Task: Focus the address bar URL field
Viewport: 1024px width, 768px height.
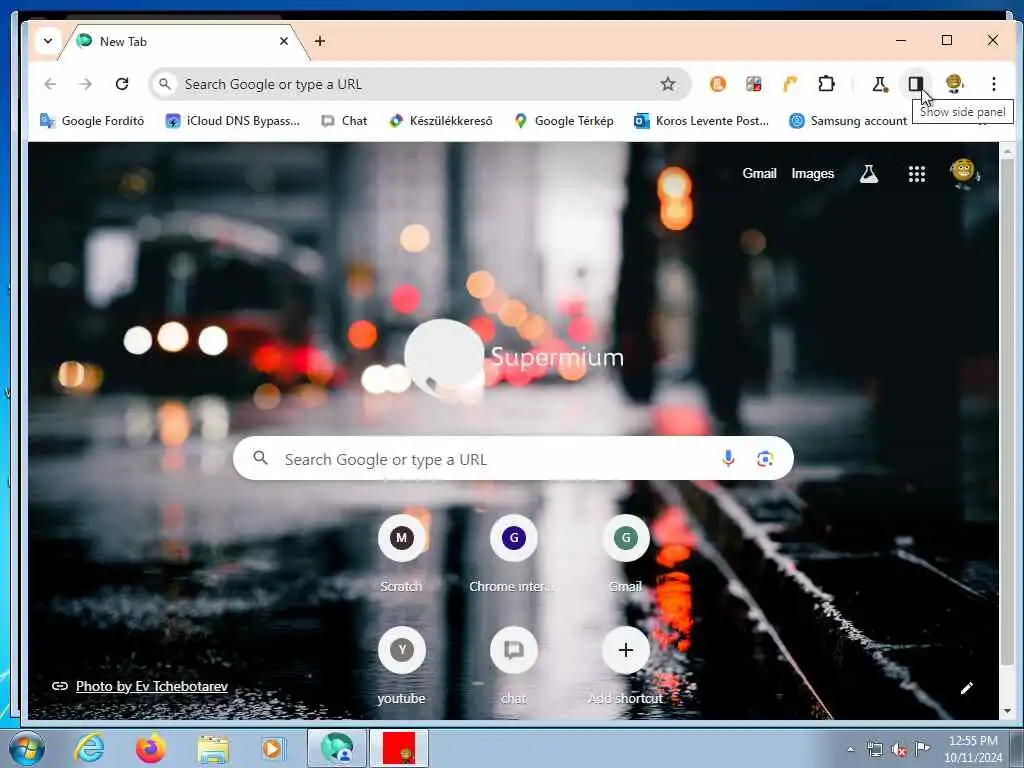Action: coord(418,84)
